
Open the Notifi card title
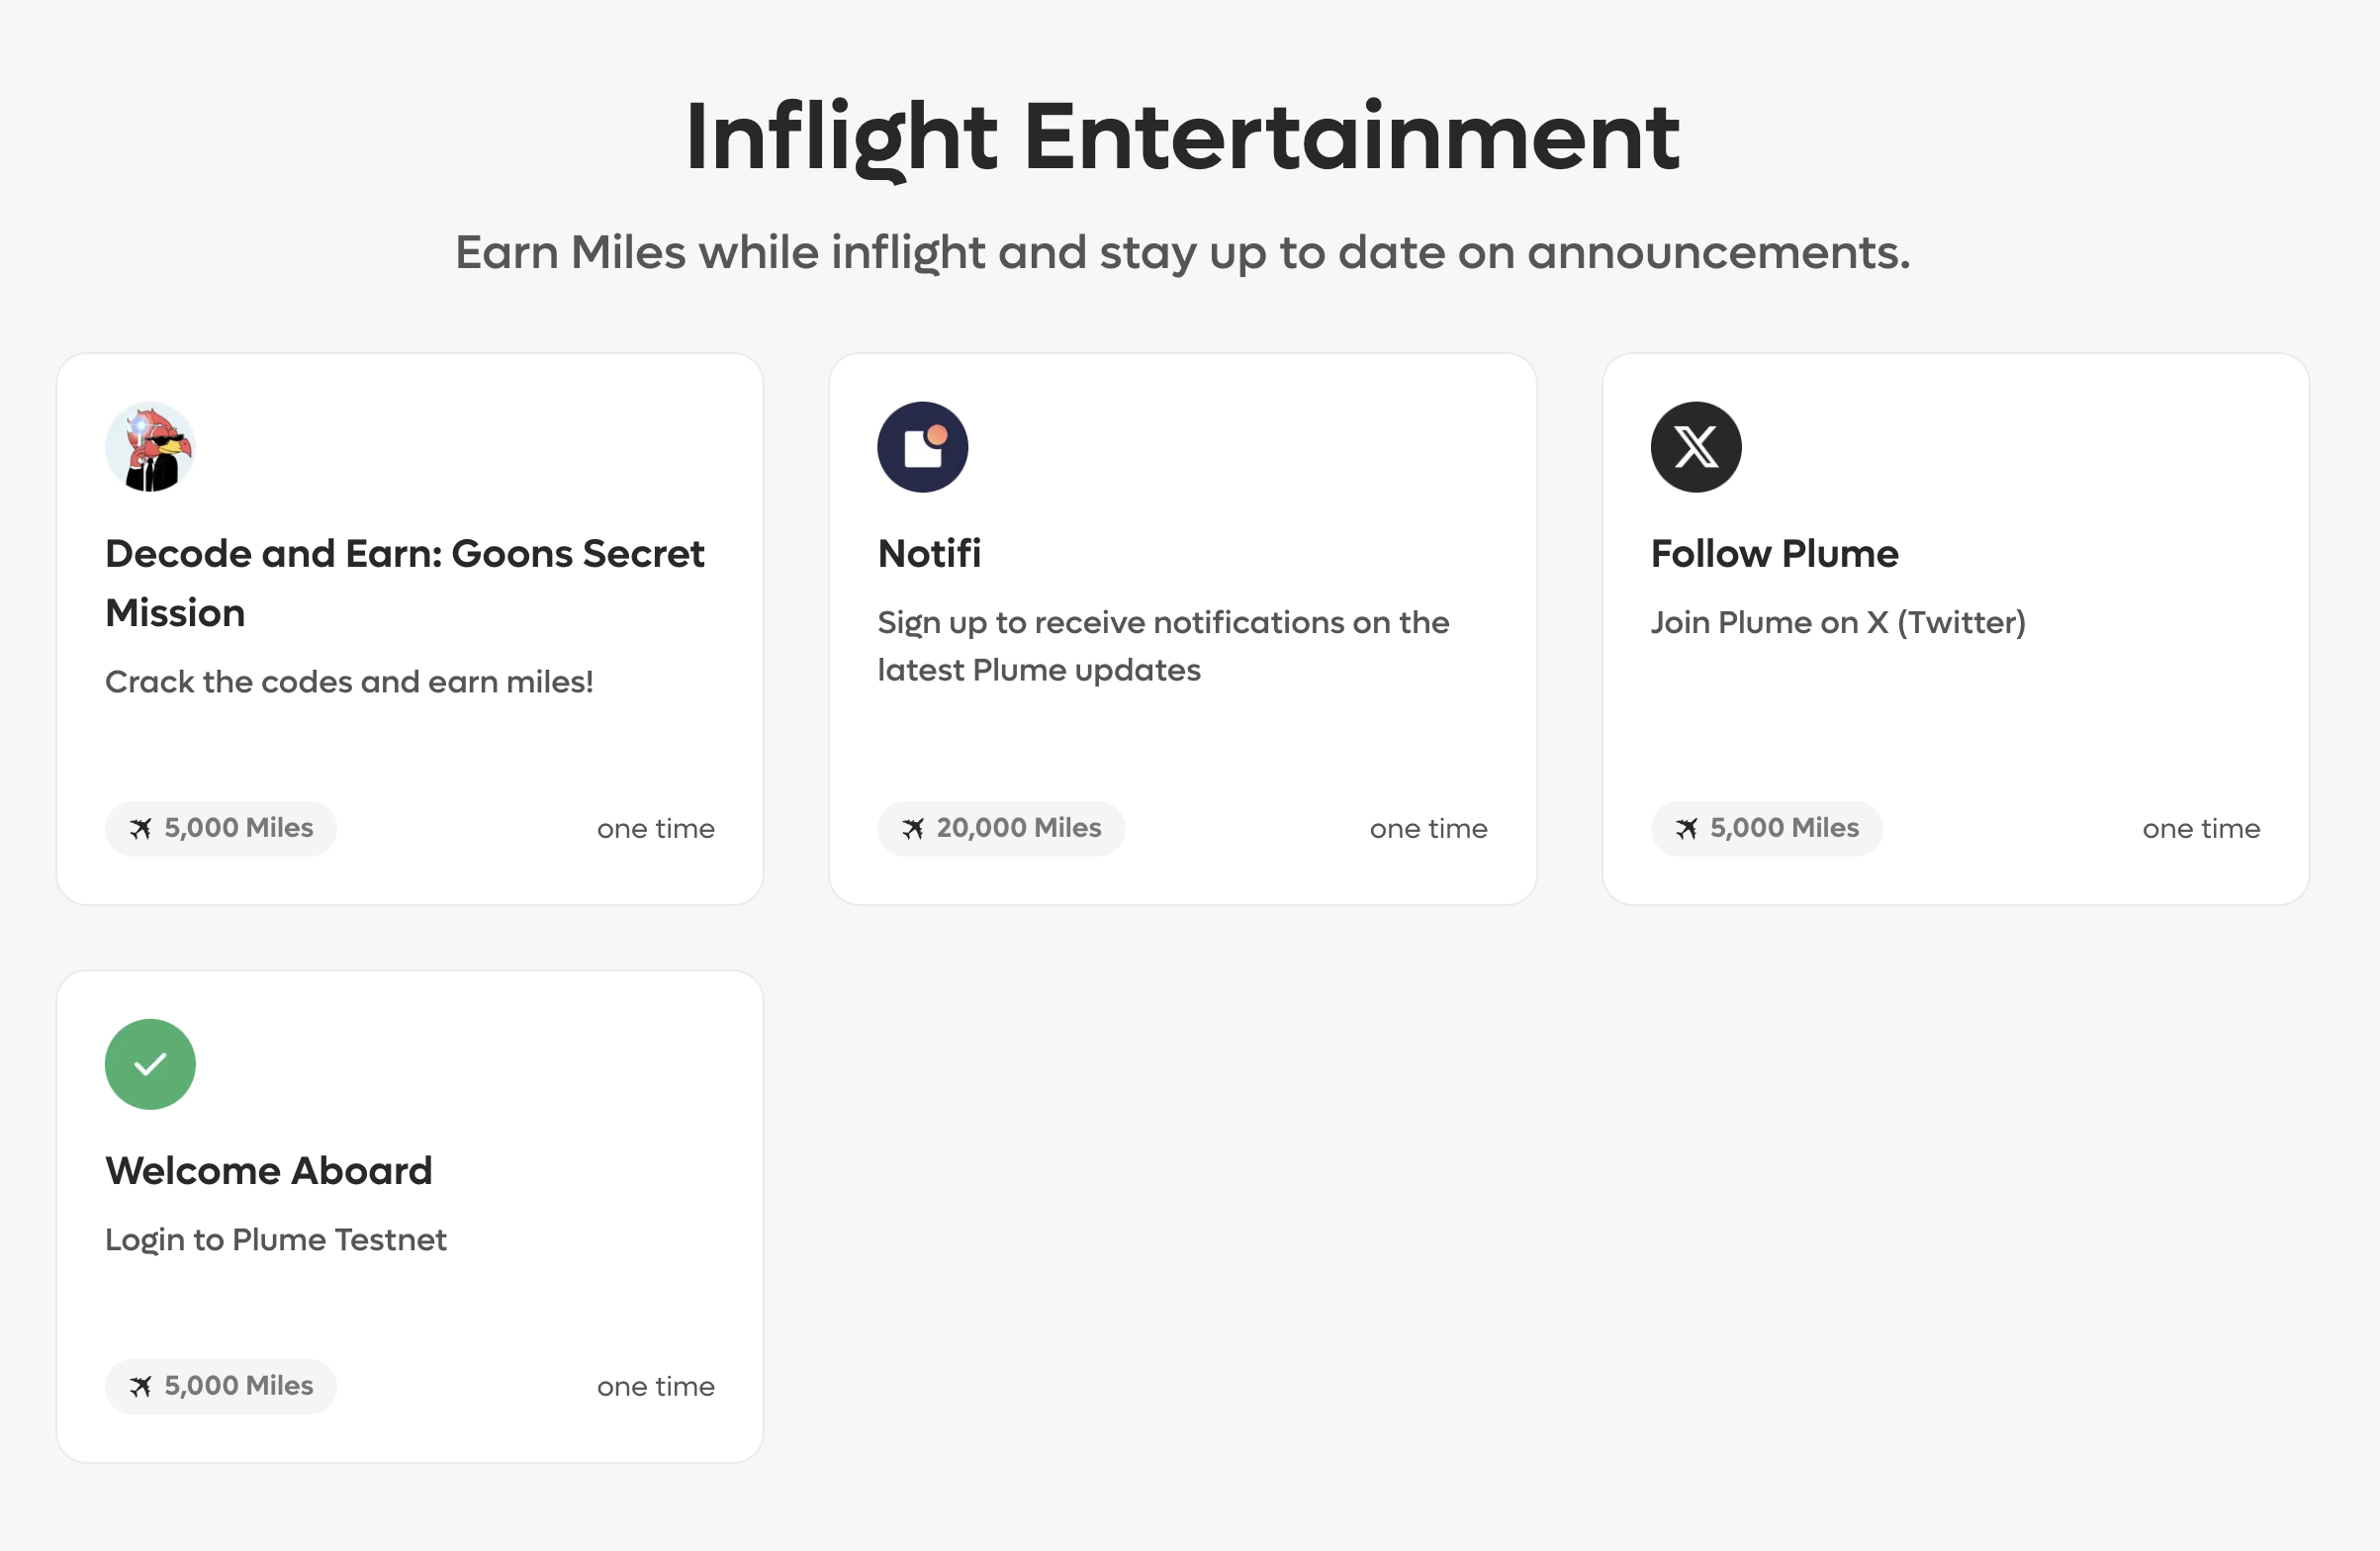coord(929,553)
